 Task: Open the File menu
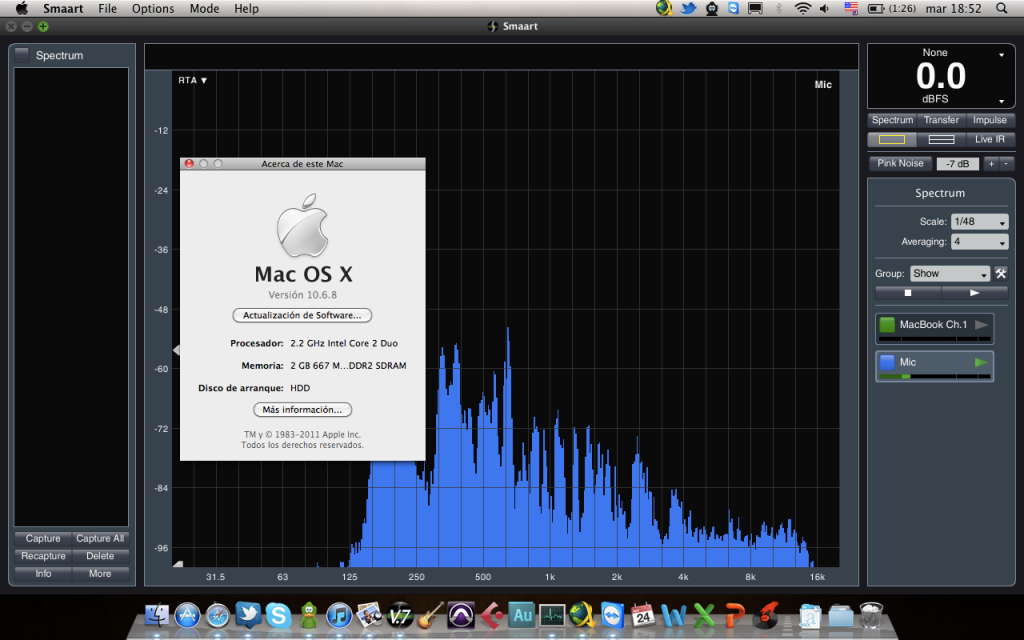click(107, 8)
